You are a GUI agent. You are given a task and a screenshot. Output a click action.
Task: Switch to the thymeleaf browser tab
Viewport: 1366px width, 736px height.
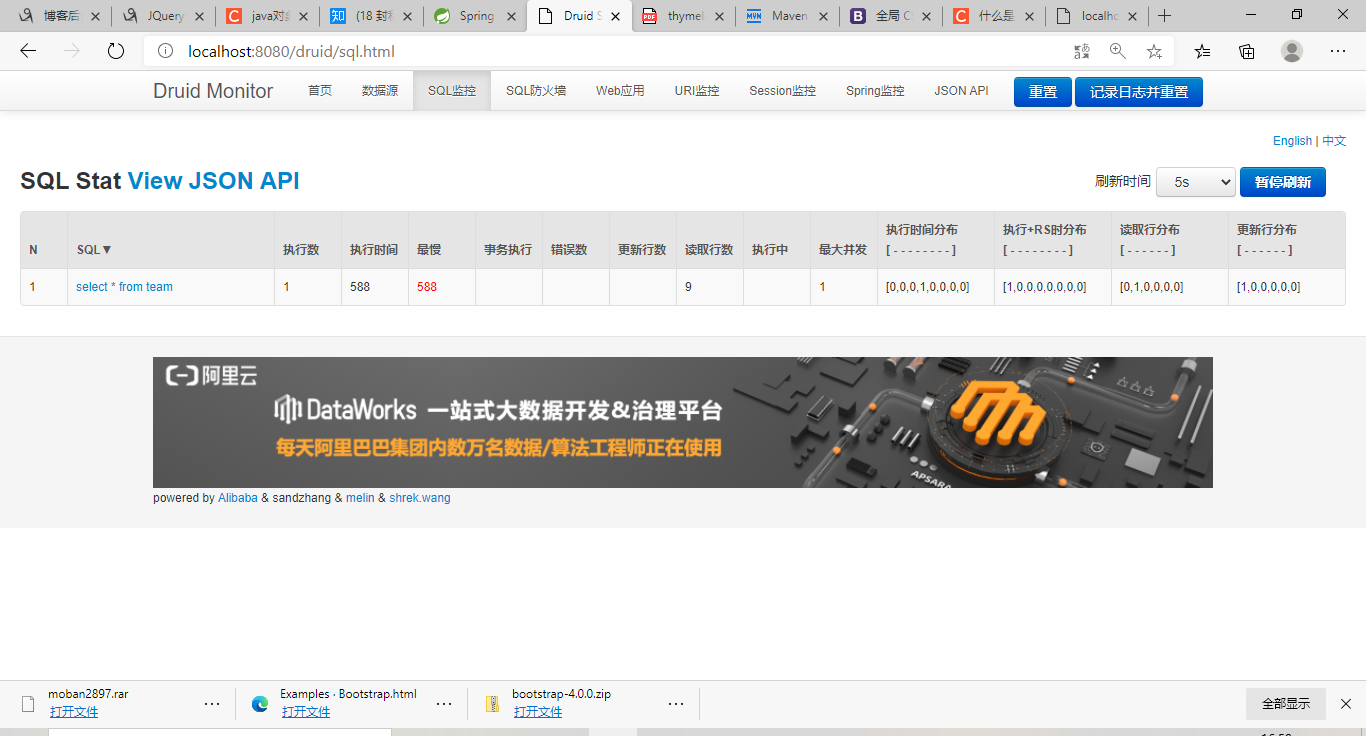click(x=683, y=16)
